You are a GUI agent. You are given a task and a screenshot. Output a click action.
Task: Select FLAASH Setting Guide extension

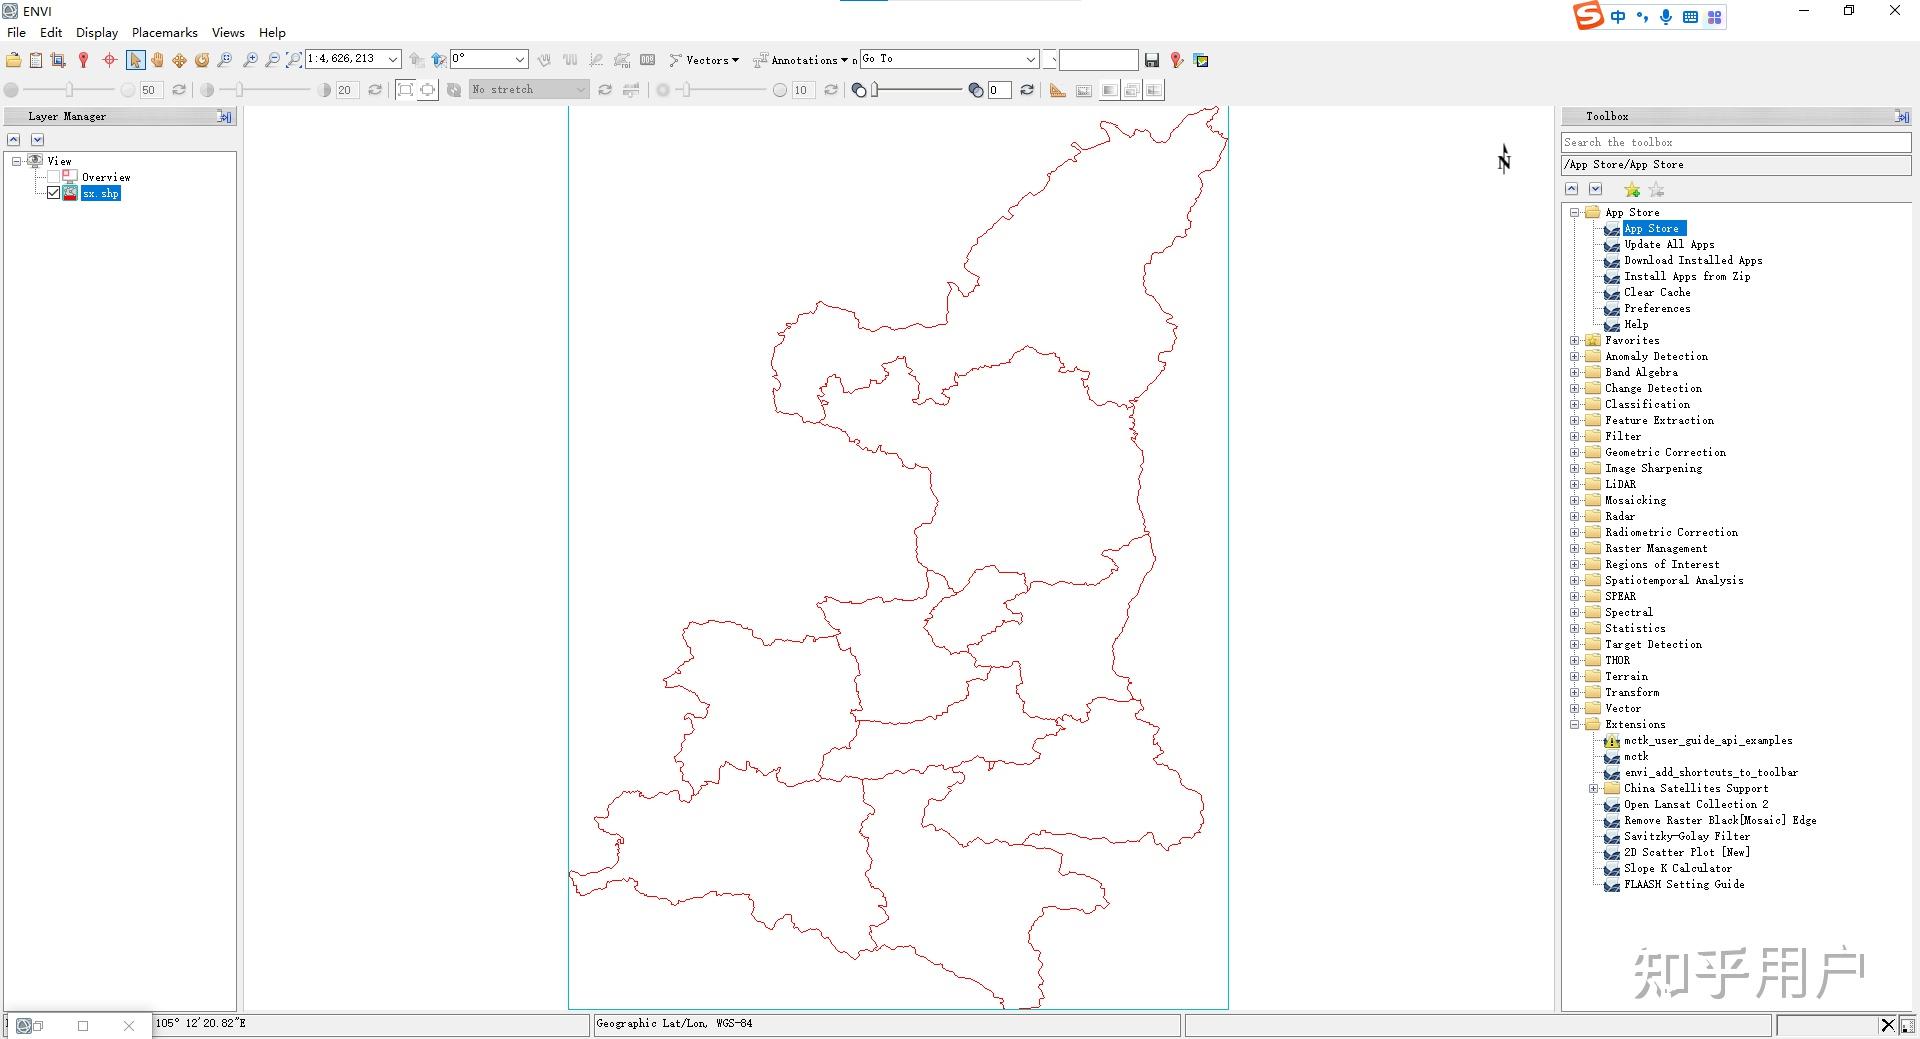[1684, 885]
